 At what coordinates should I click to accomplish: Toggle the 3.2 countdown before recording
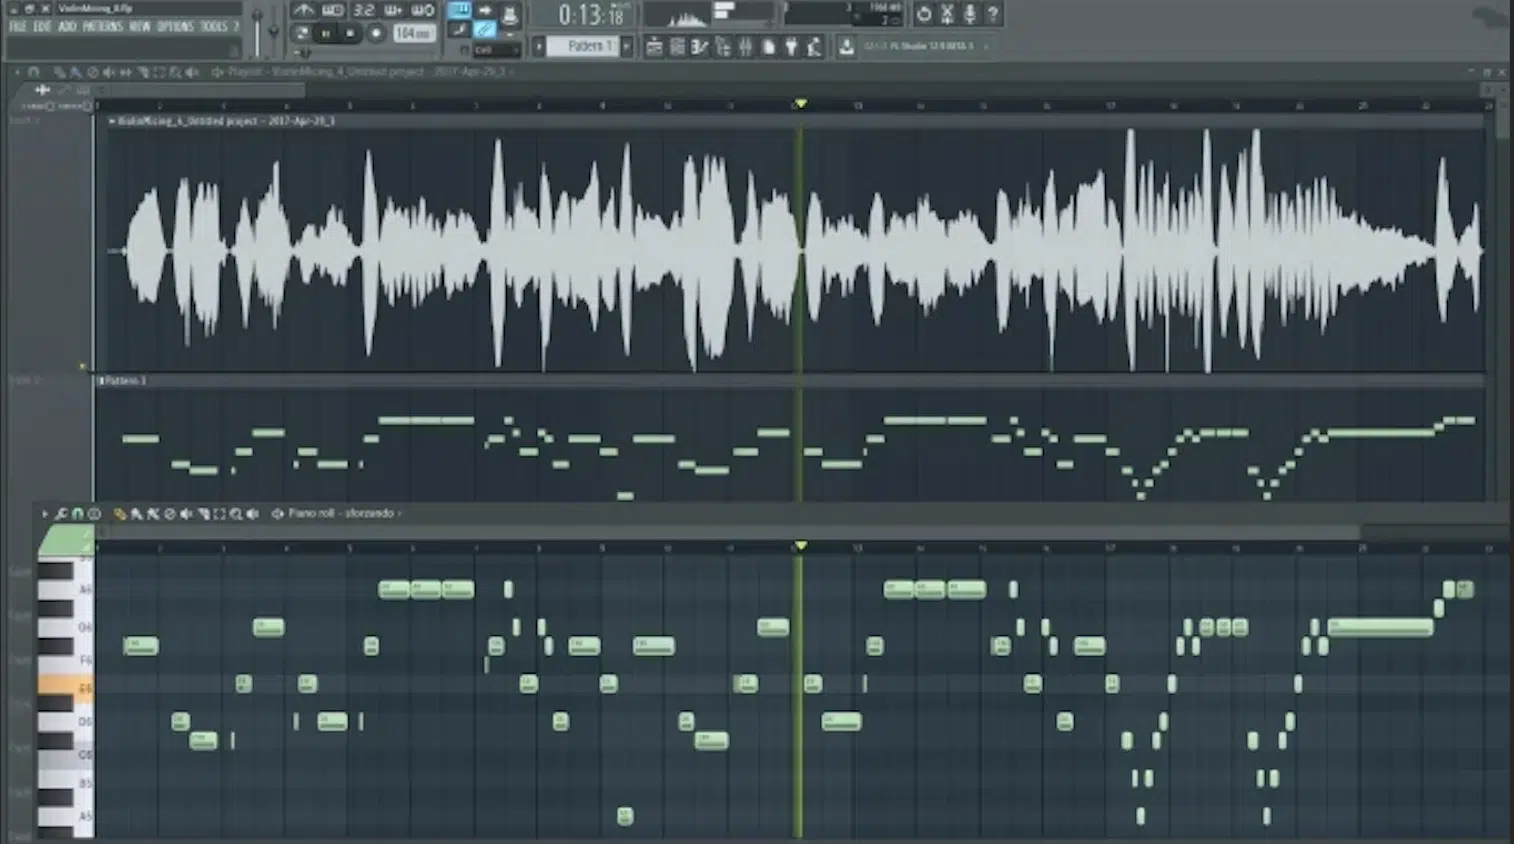364,10
